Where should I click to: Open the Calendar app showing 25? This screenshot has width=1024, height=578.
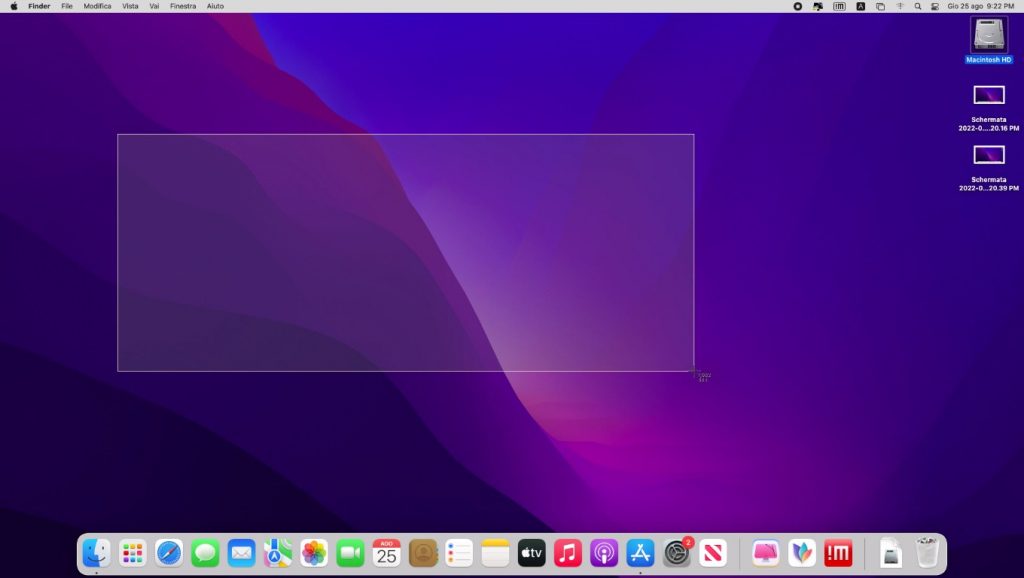click(x=386, y=552)
